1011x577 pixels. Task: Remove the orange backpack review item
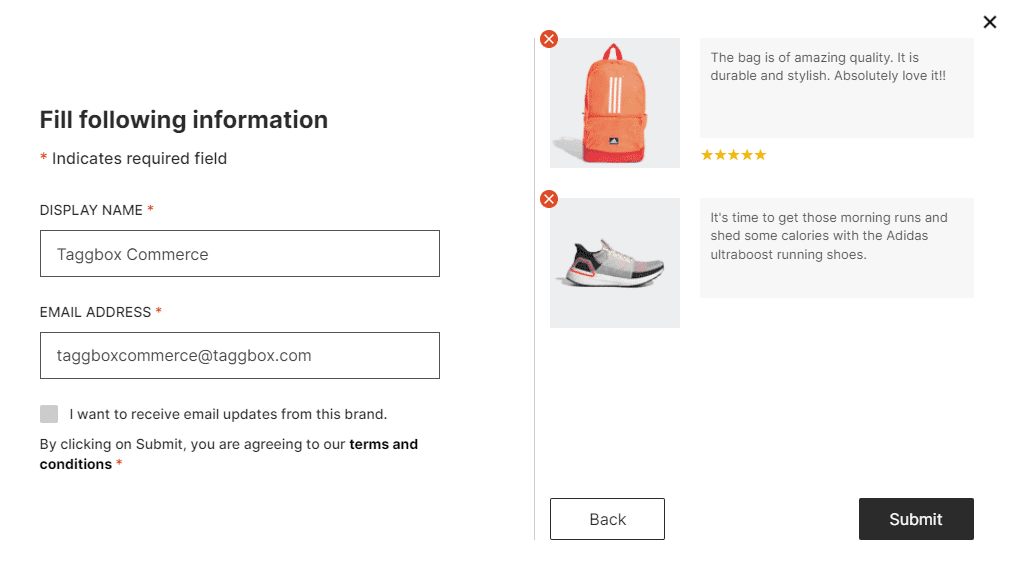549,39
